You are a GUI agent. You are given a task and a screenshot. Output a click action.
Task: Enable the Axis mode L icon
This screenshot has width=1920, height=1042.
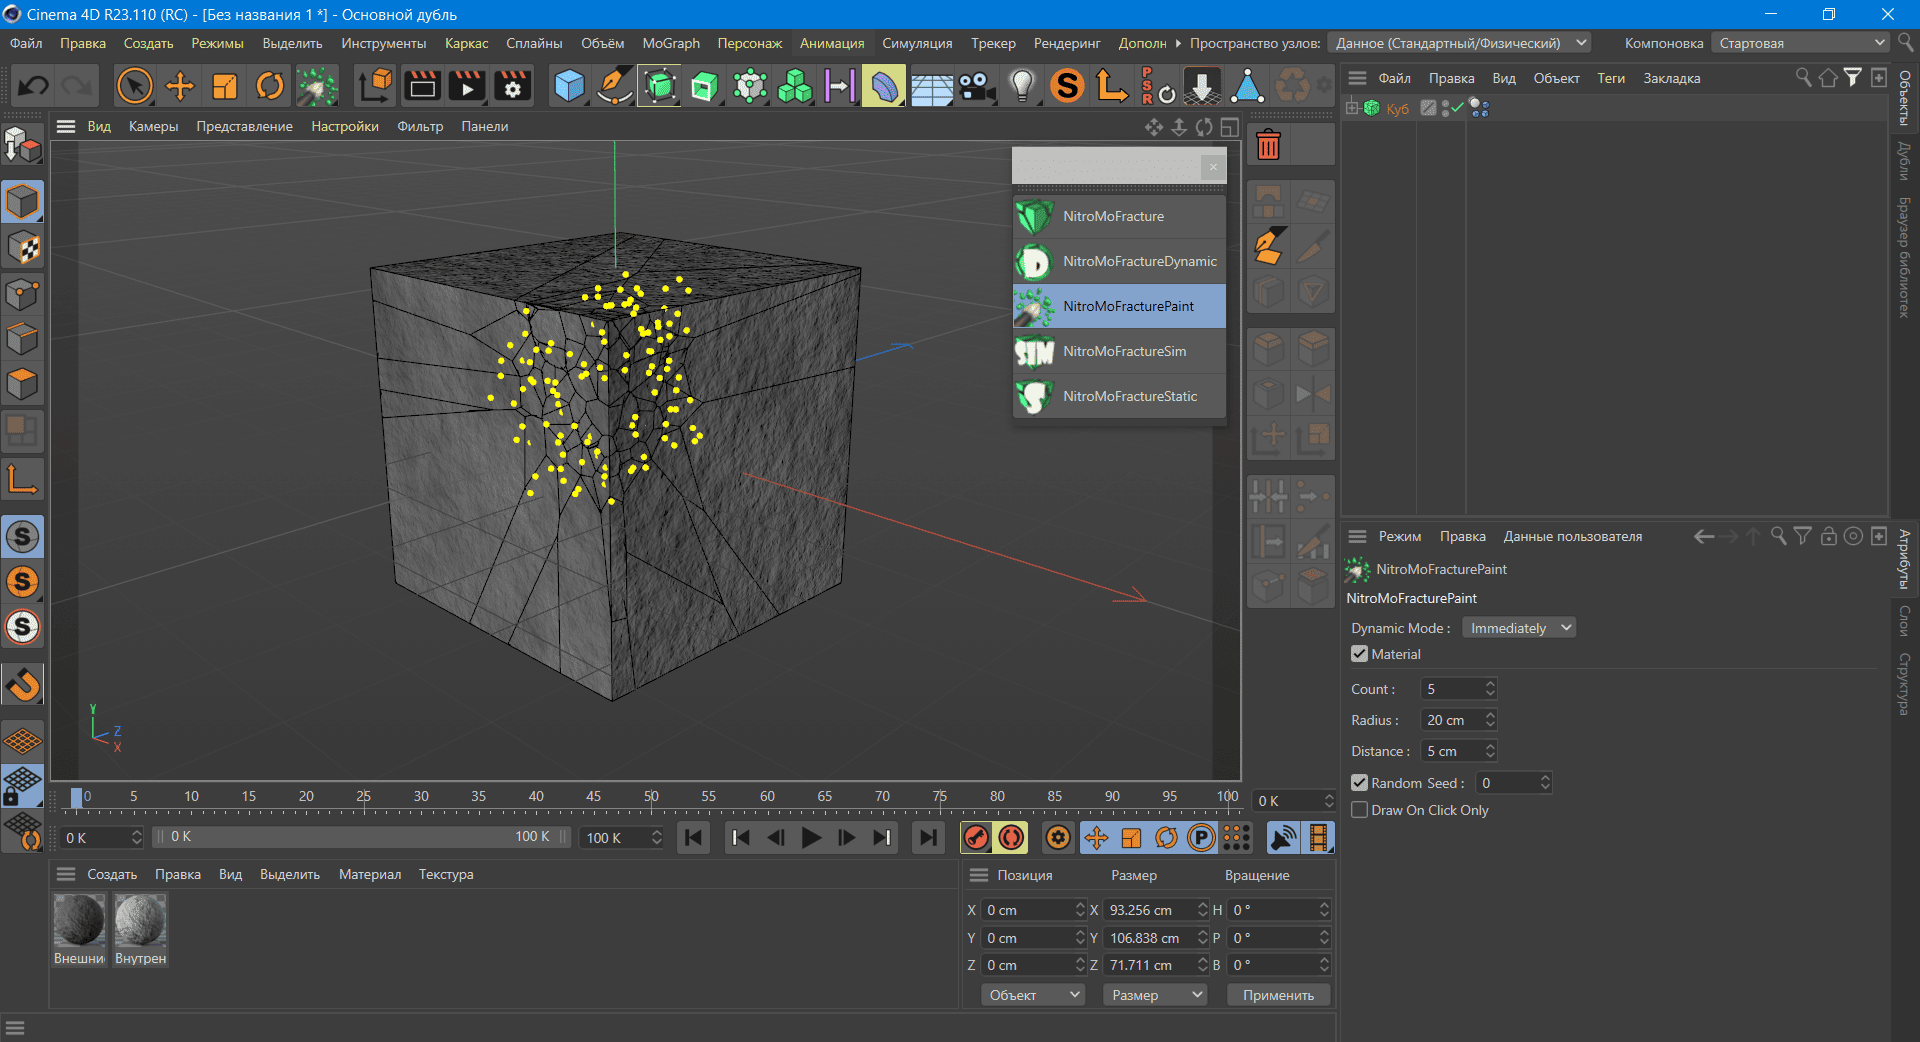[22, 480]
